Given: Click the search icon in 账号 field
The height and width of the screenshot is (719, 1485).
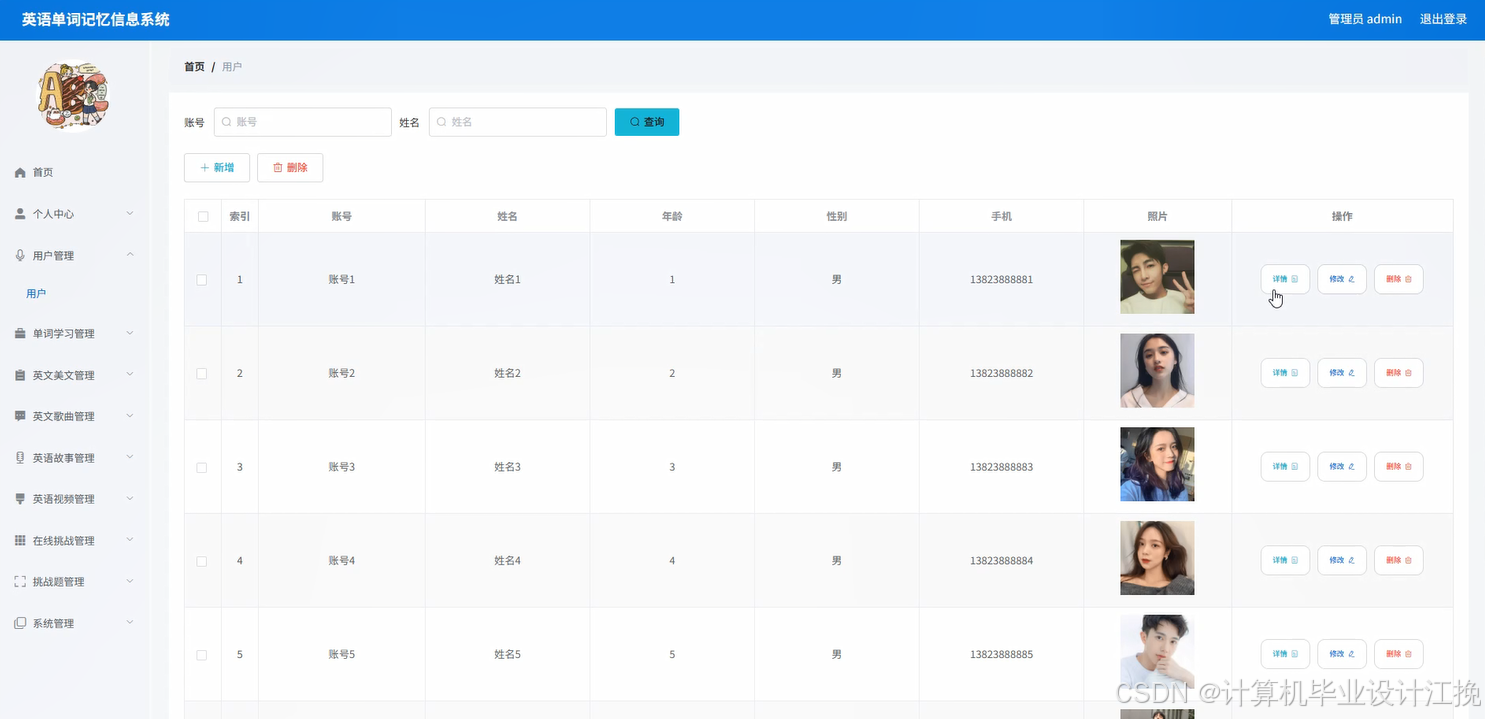Looking at the screenshot, I should pyautogui.click(x=227, y=122).
